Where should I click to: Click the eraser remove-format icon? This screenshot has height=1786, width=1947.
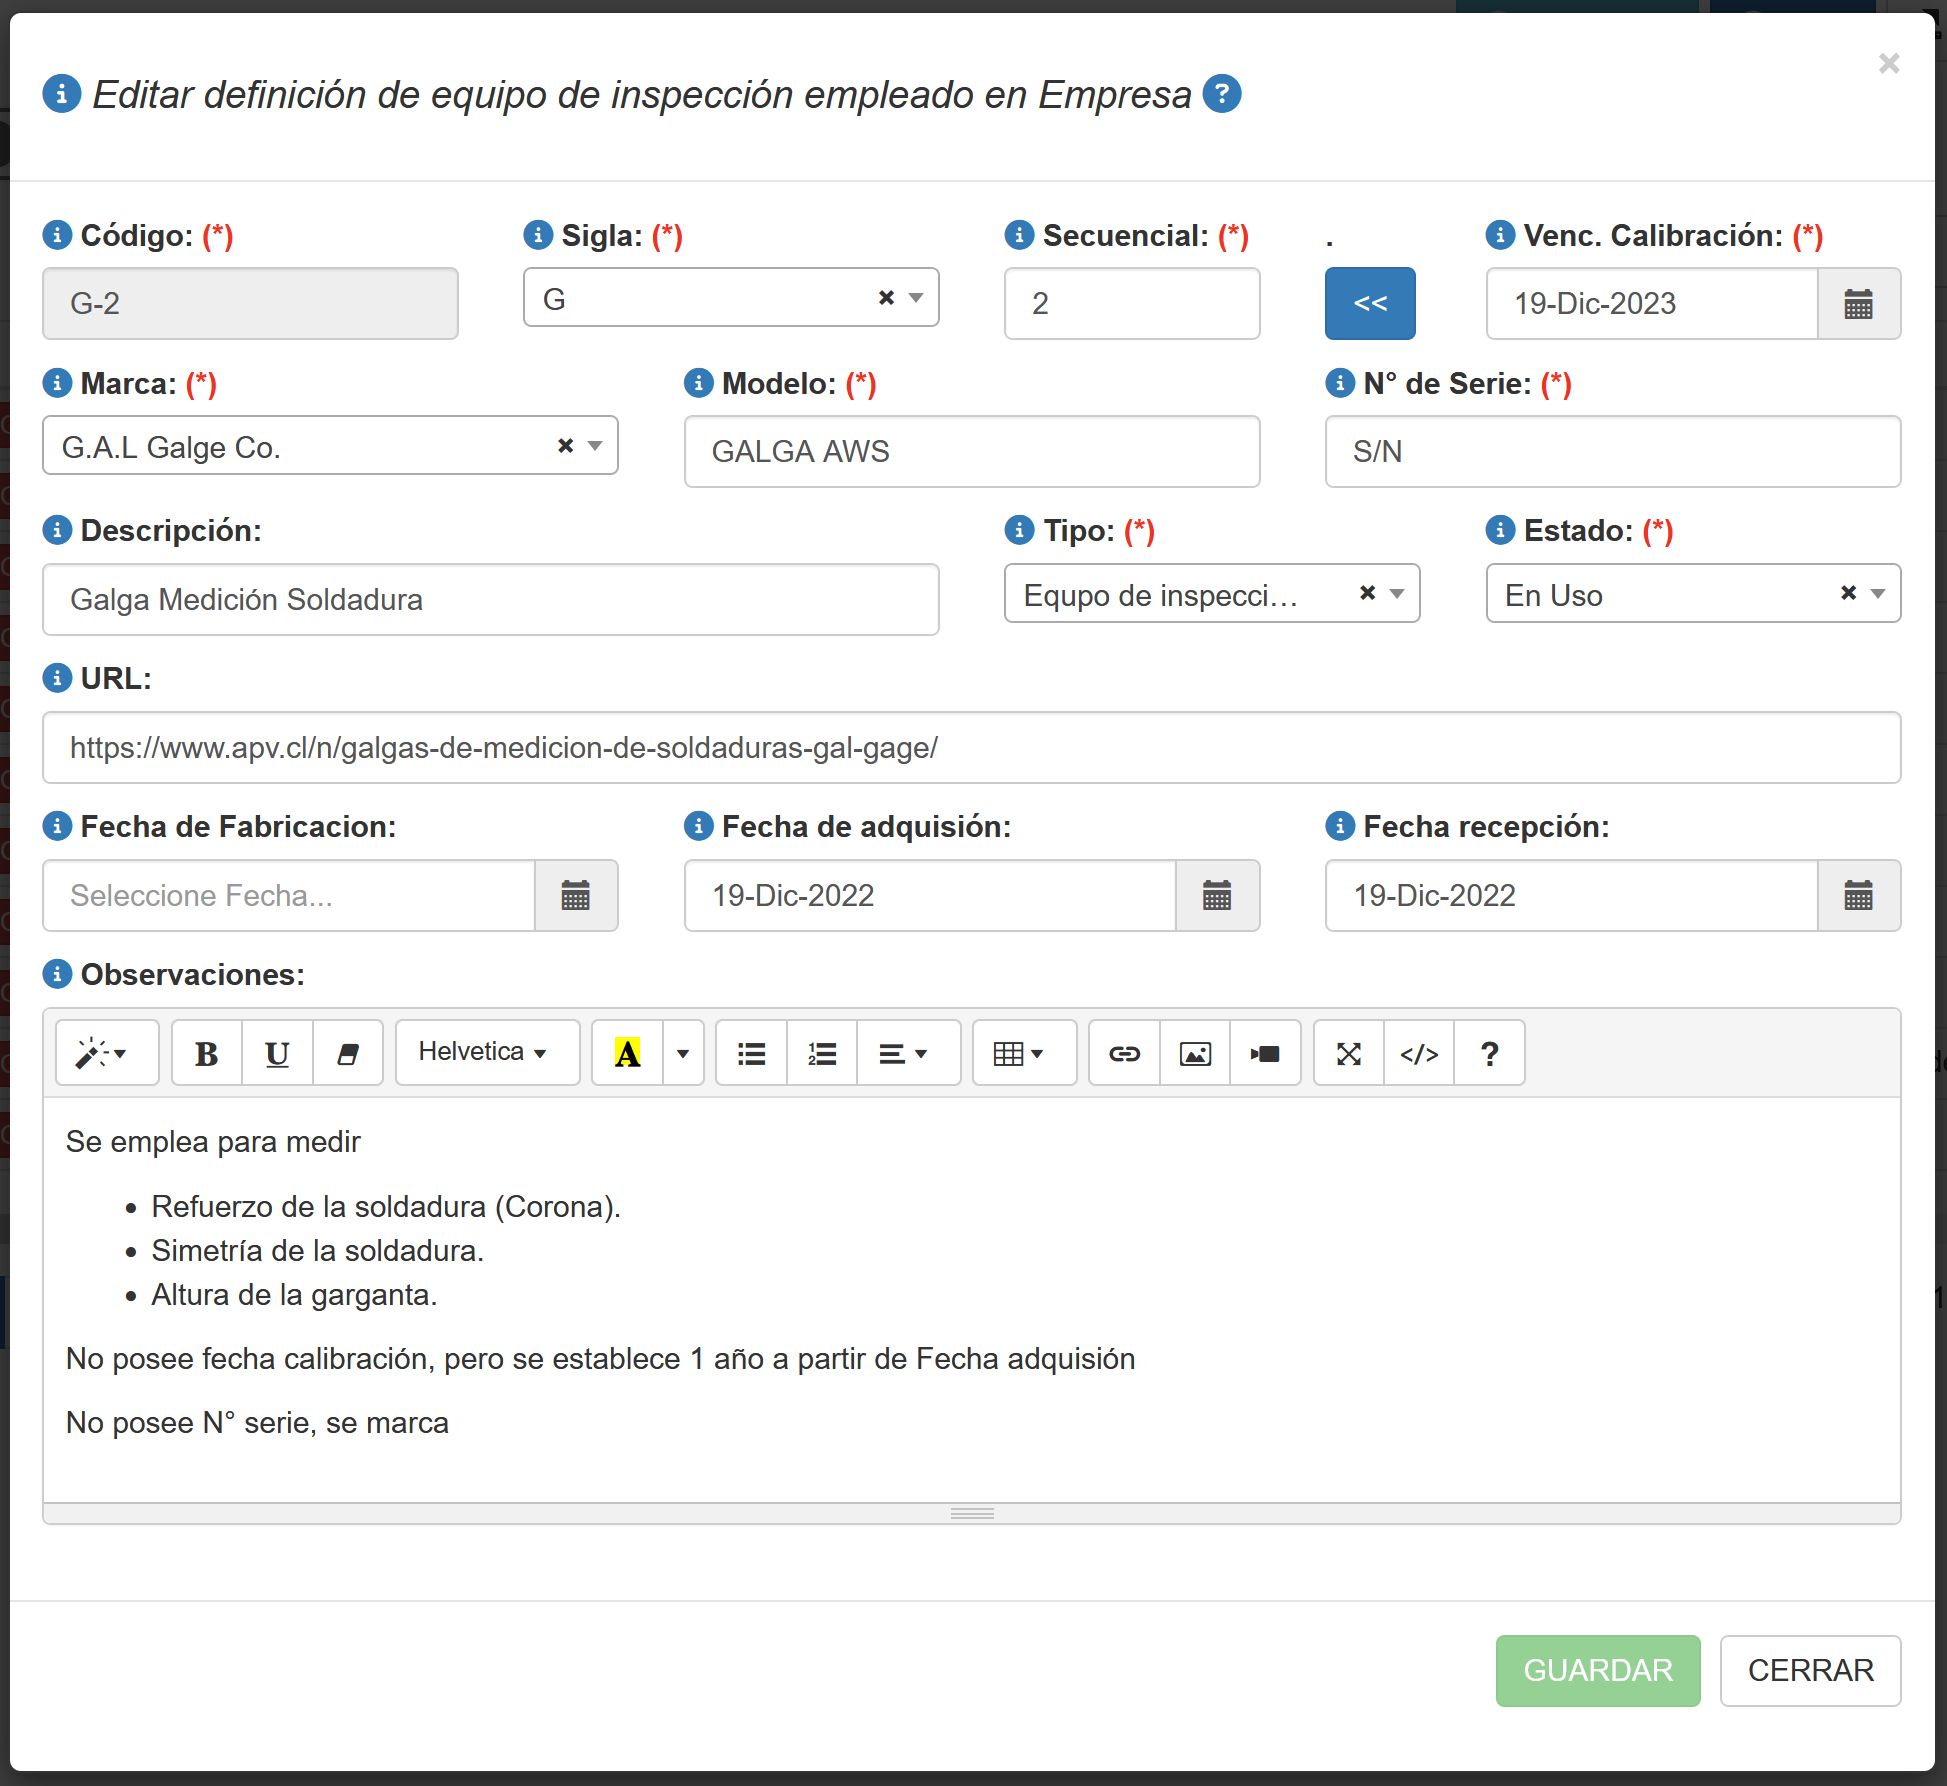pos(348,1054)
